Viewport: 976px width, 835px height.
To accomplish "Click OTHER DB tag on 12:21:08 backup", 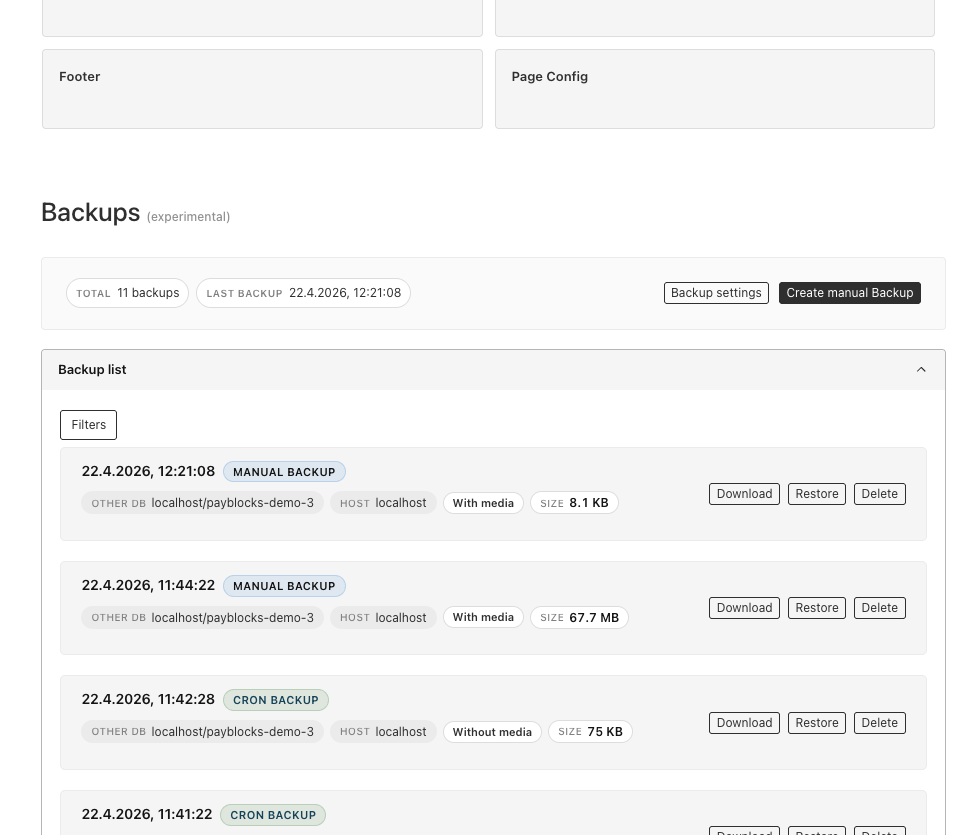I will pos(202,503).
